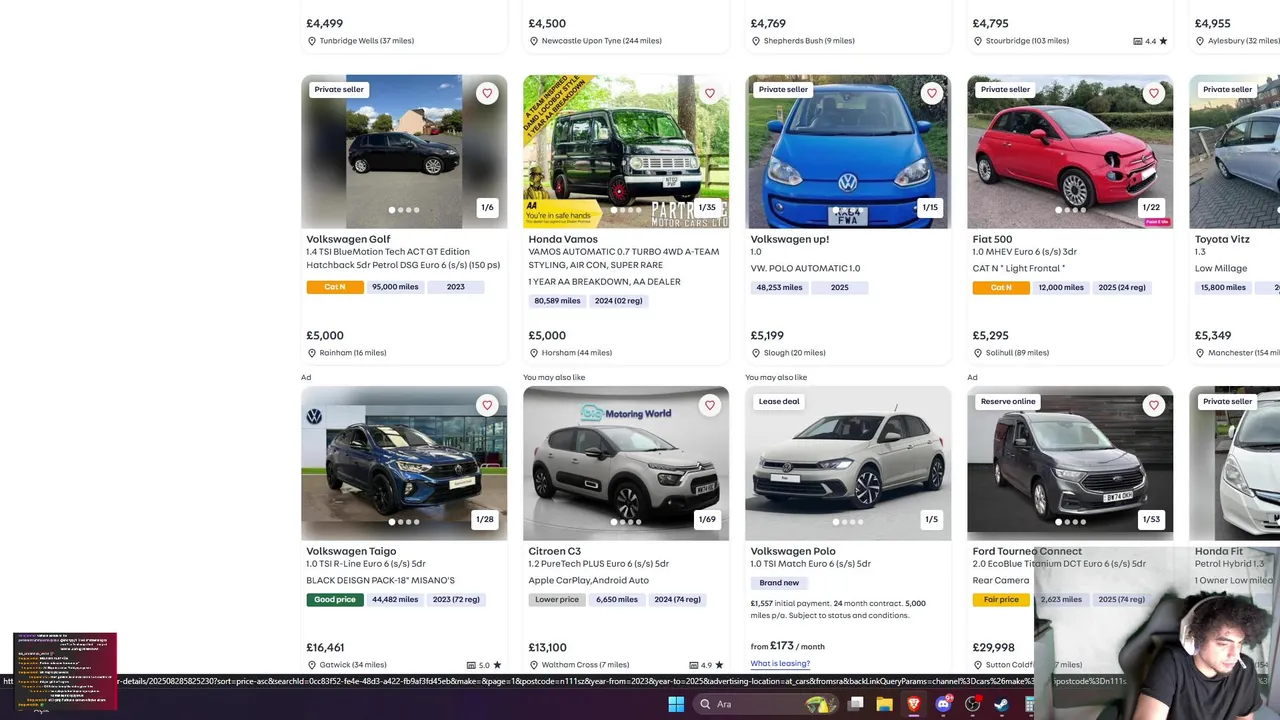Click Shepherds Bush (9 miles) location
Screen dimensions: 1280x720
(808, 41)
